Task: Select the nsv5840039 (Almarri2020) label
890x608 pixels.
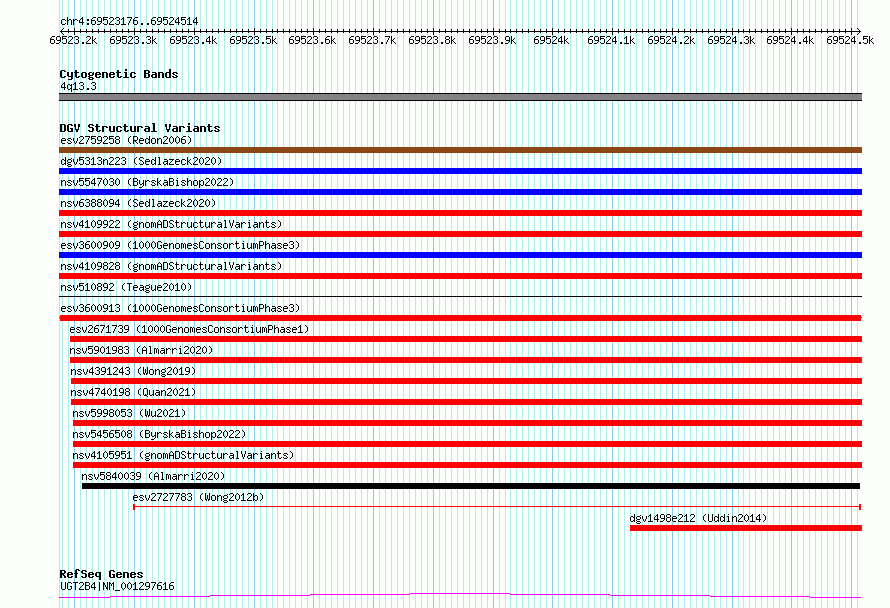Action: [x=153, y=476]
